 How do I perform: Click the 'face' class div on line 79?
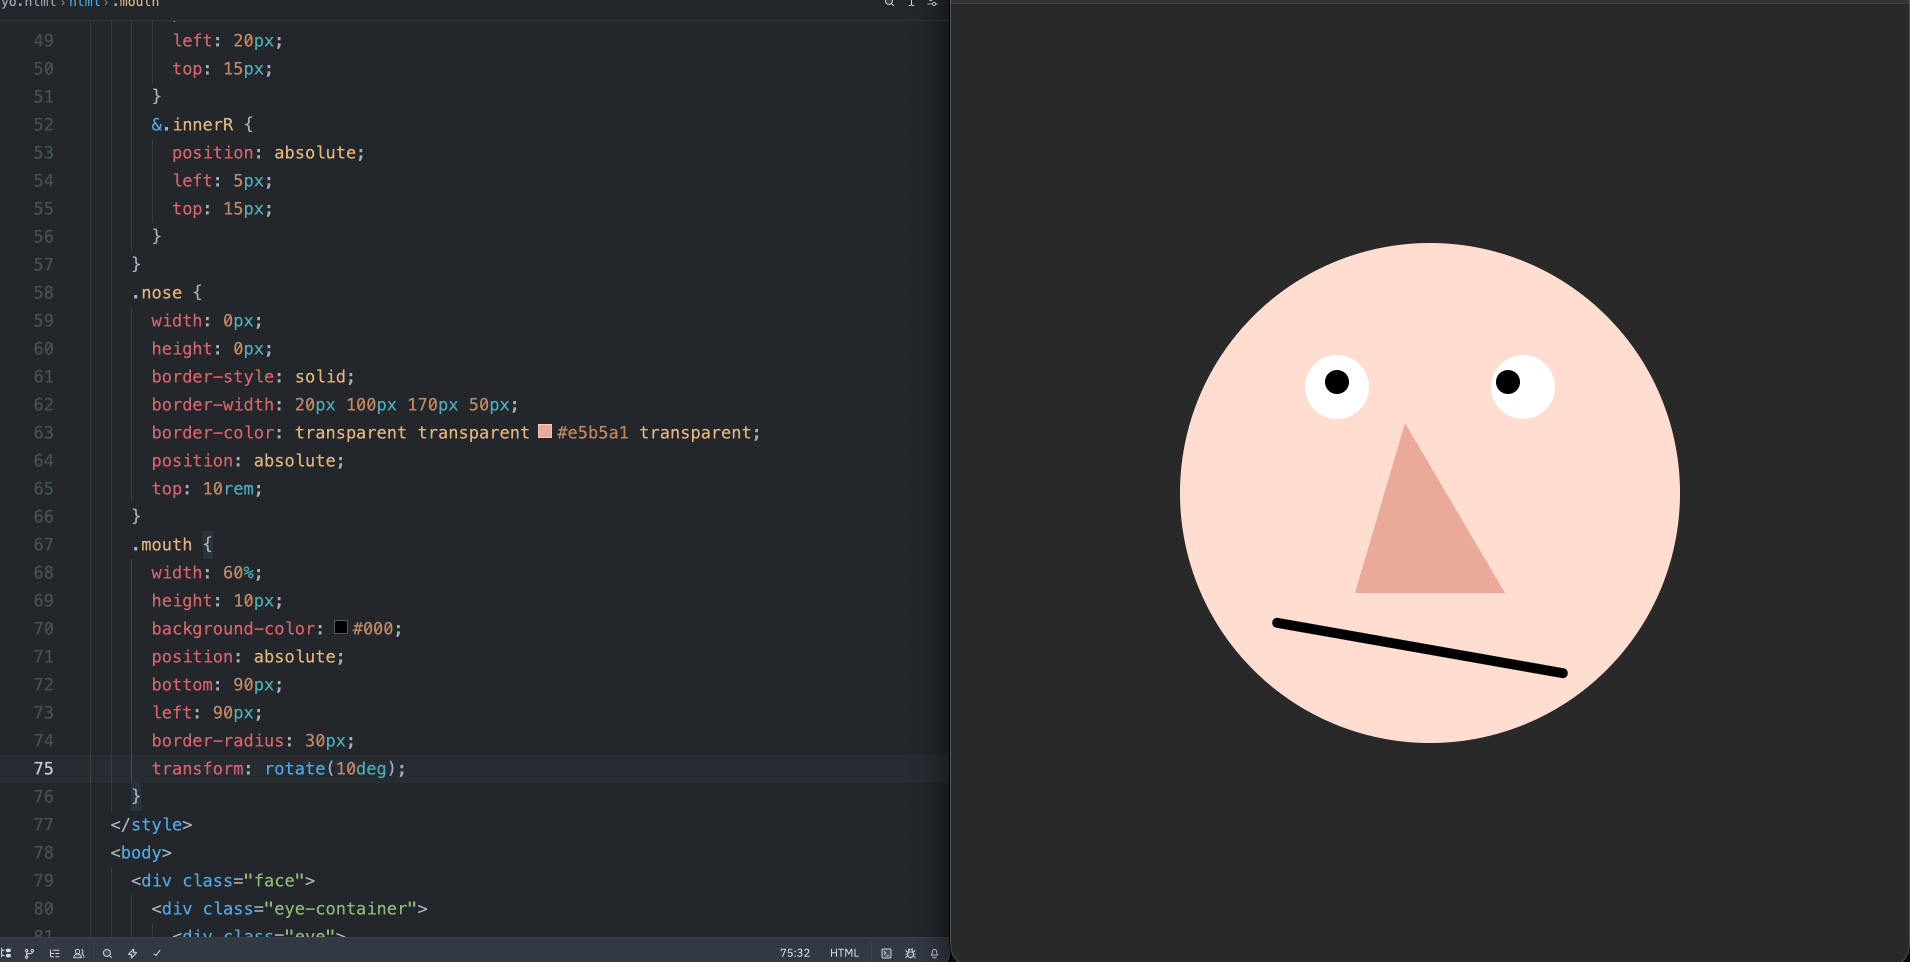(x=223, y=880)
